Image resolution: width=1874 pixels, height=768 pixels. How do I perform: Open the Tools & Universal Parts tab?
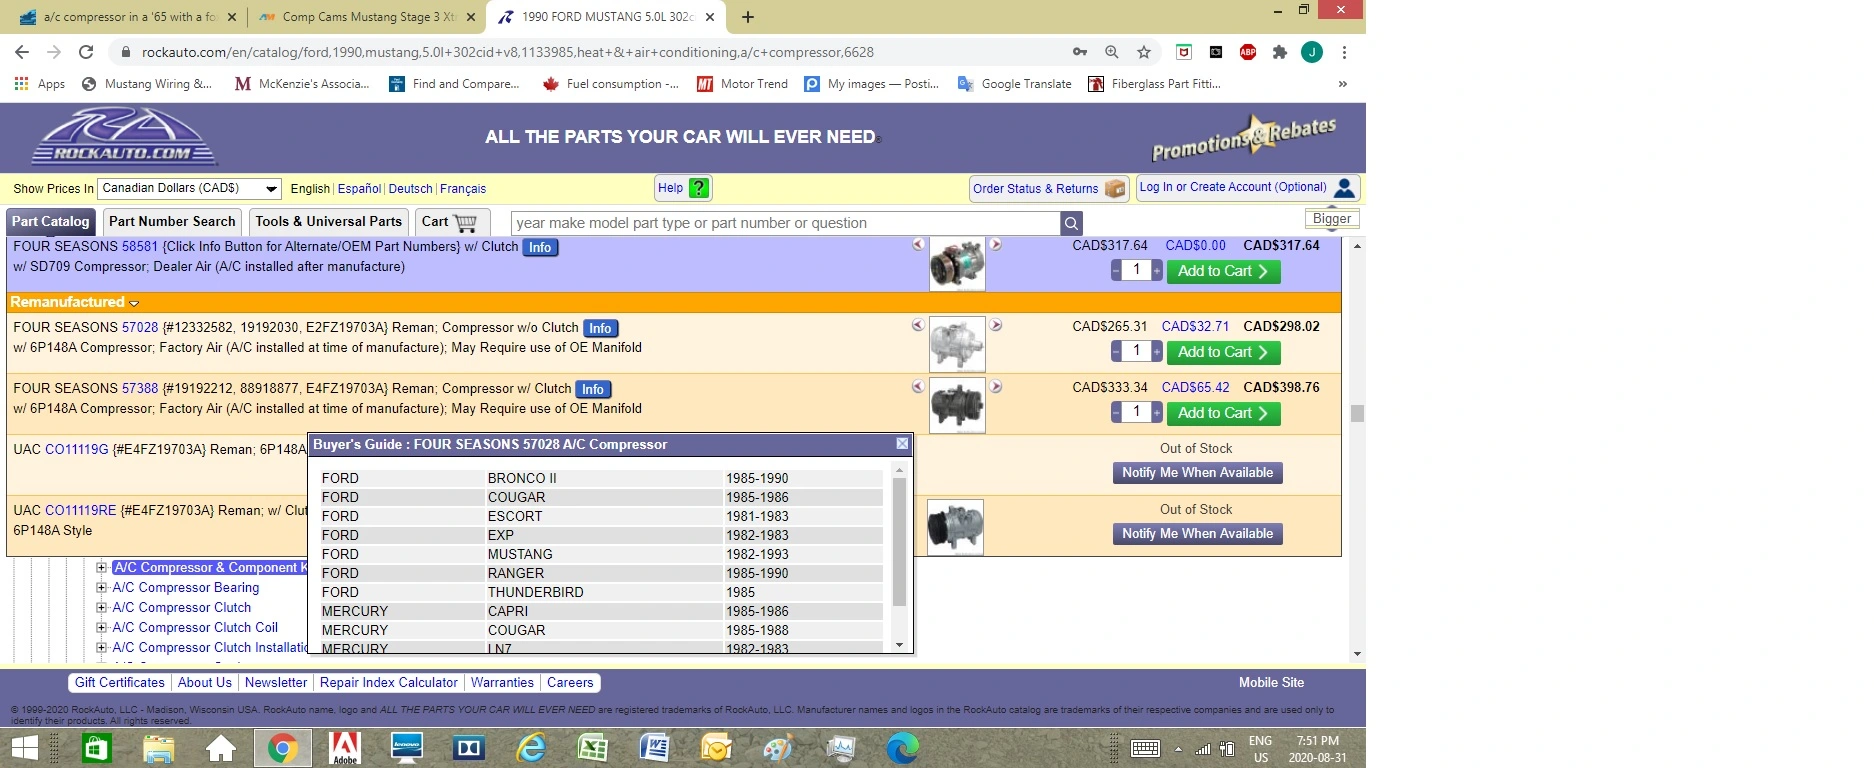[328, 222]
